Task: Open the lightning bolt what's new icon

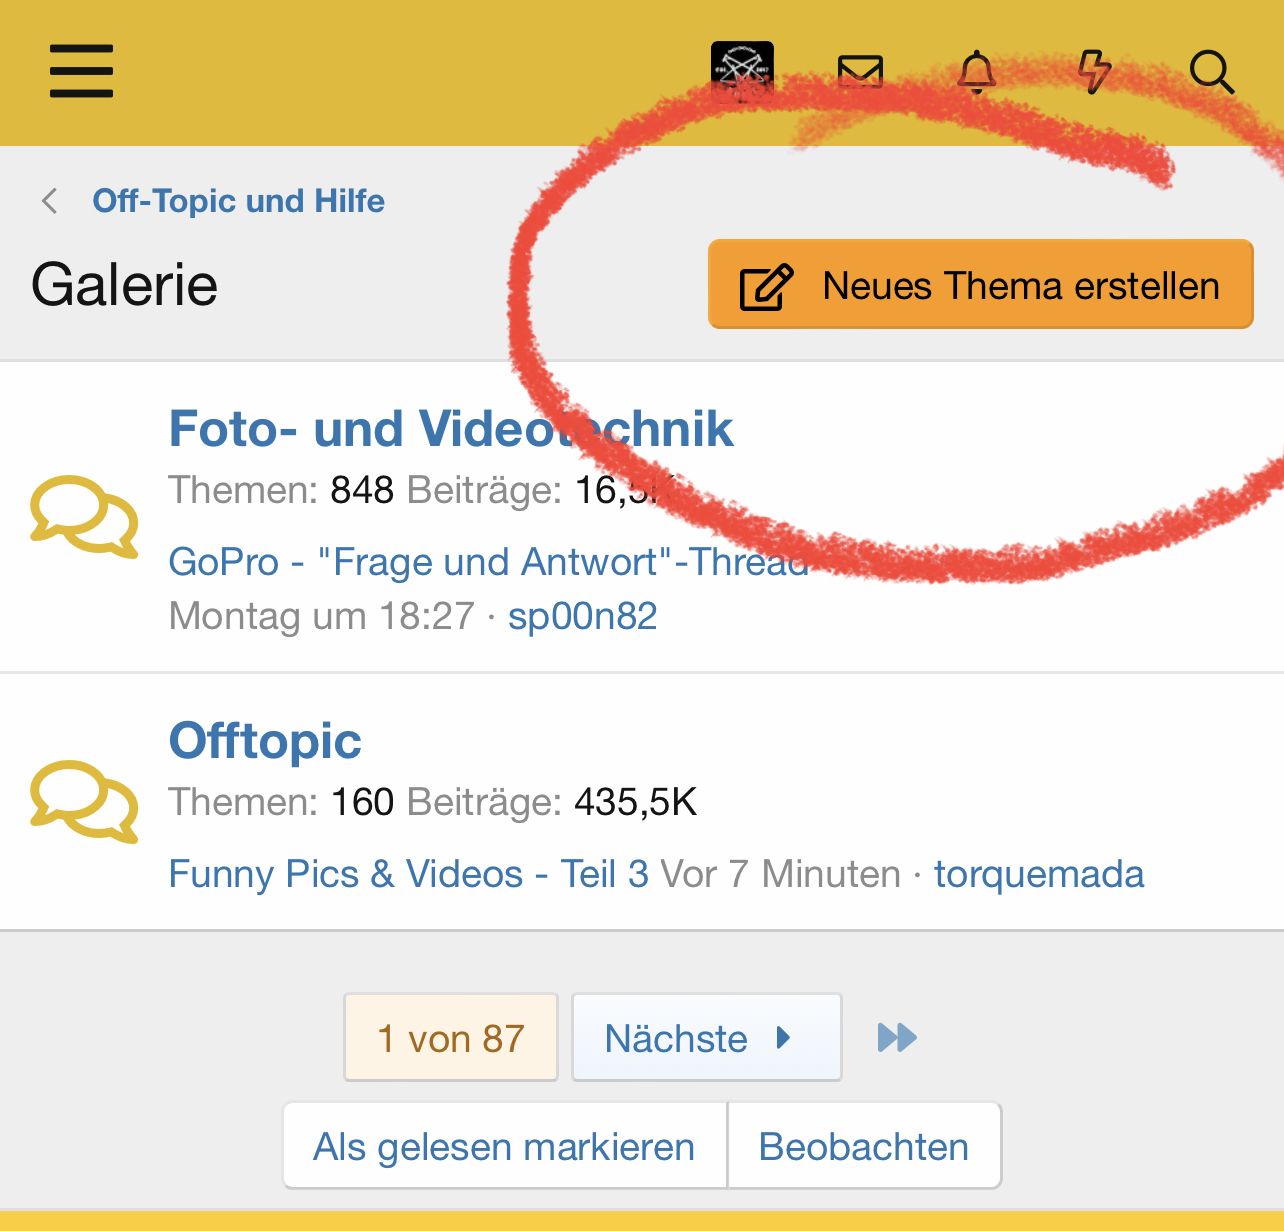Action: point(1094,72)
